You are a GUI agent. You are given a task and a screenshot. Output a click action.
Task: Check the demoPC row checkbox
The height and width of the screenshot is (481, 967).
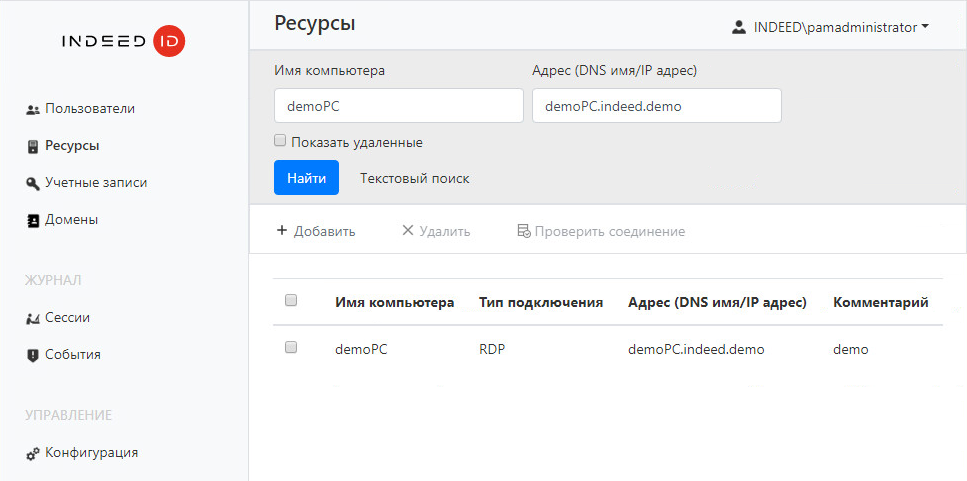pos(291,348)
